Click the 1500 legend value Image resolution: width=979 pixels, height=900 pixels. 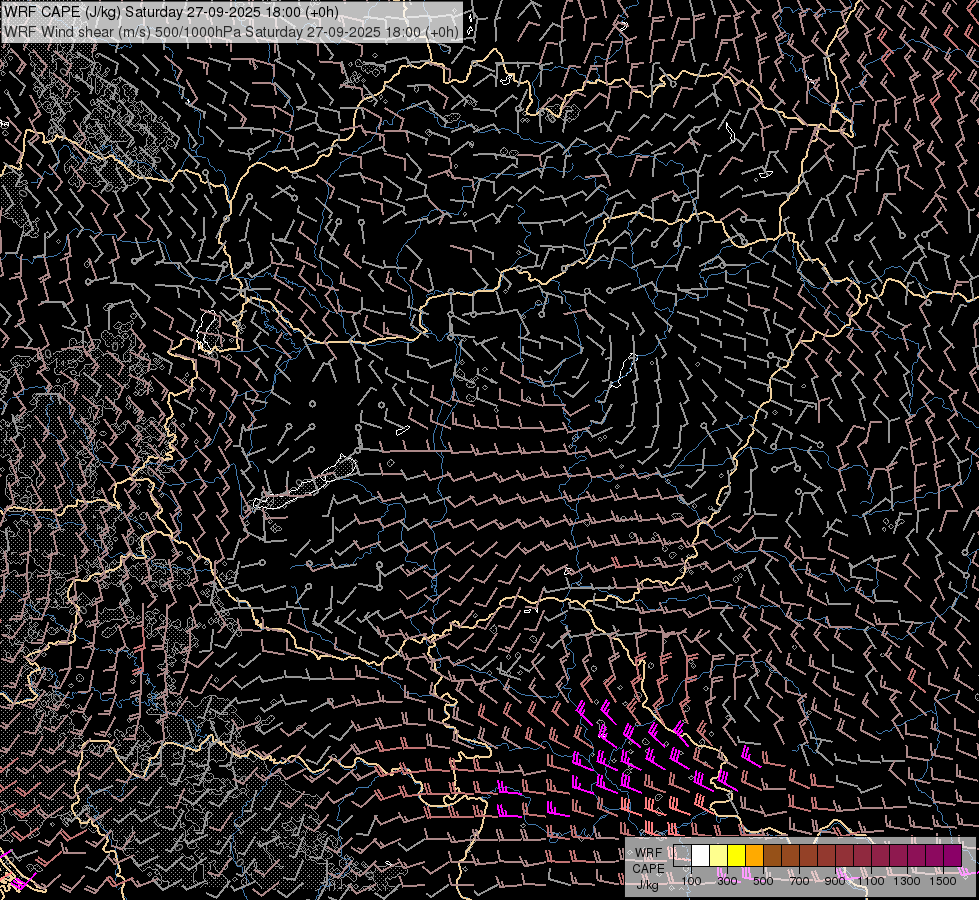tap(943, 881)
